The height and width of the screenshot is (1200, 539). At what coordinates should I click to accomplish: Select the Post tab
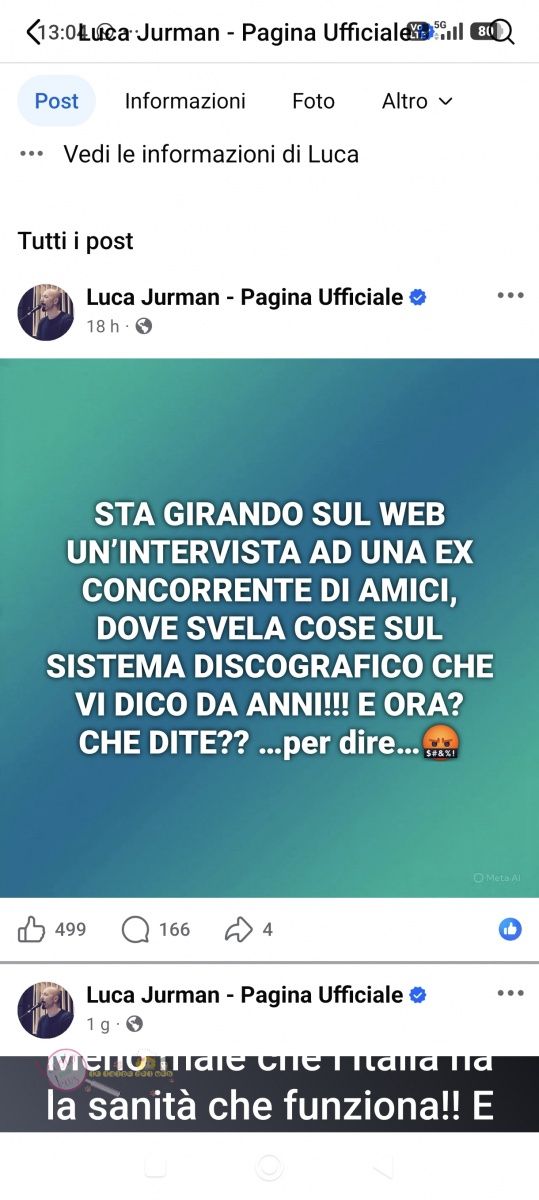click(x=56, y=101)
